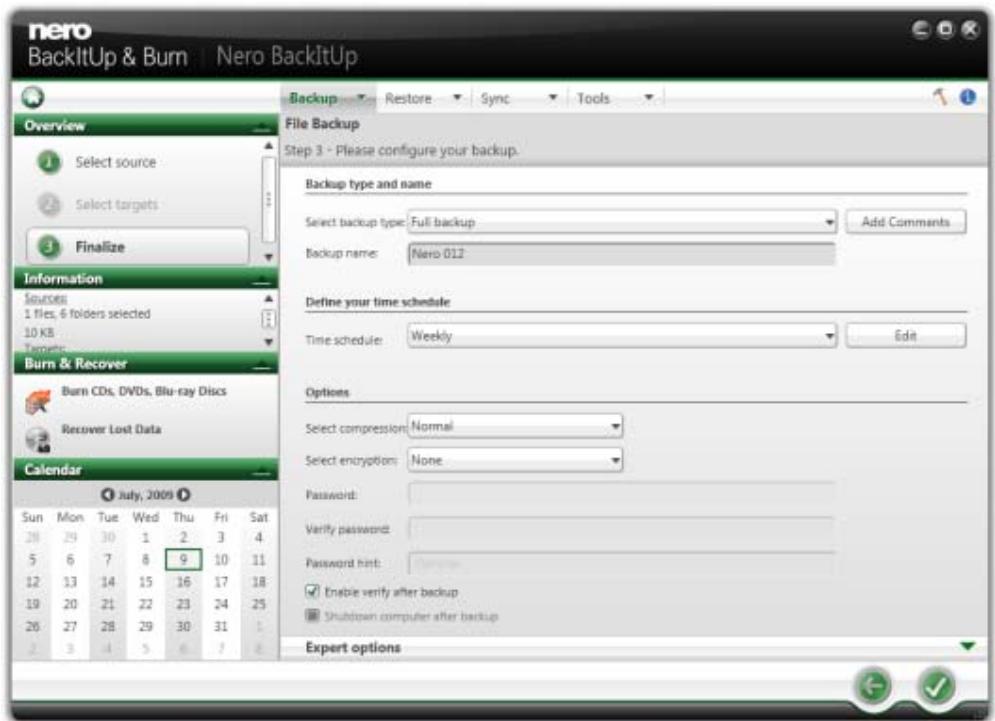Select the Finalize step
Viewport: 995px width, 721px height.
pyautogui.click(x=138, y=247)
